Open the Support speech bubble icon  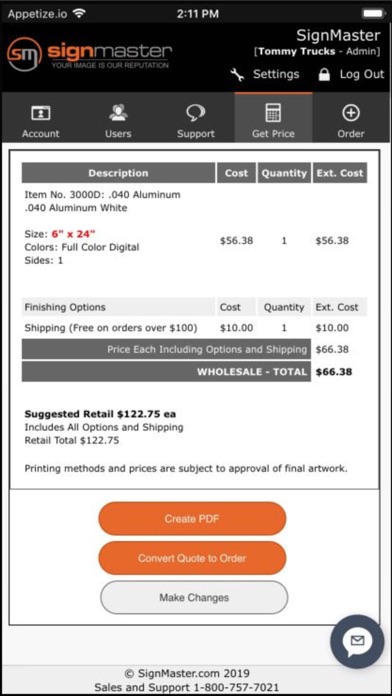pyautogui.click(x=195, y=113)
